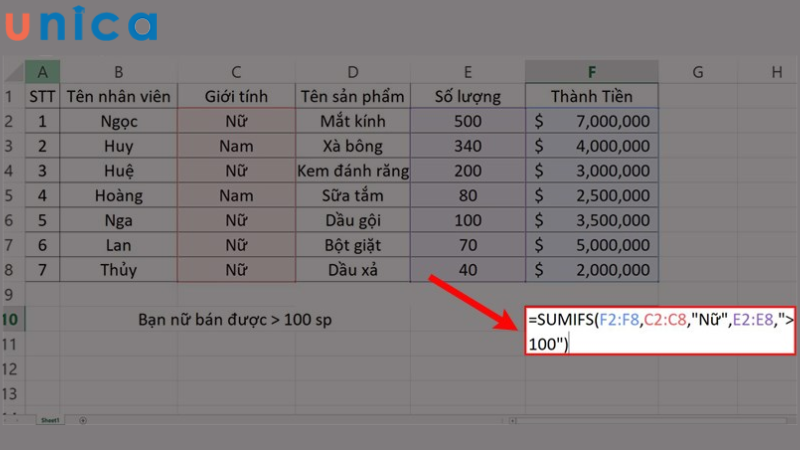Select quantity cell showing 70

point(468,245)
